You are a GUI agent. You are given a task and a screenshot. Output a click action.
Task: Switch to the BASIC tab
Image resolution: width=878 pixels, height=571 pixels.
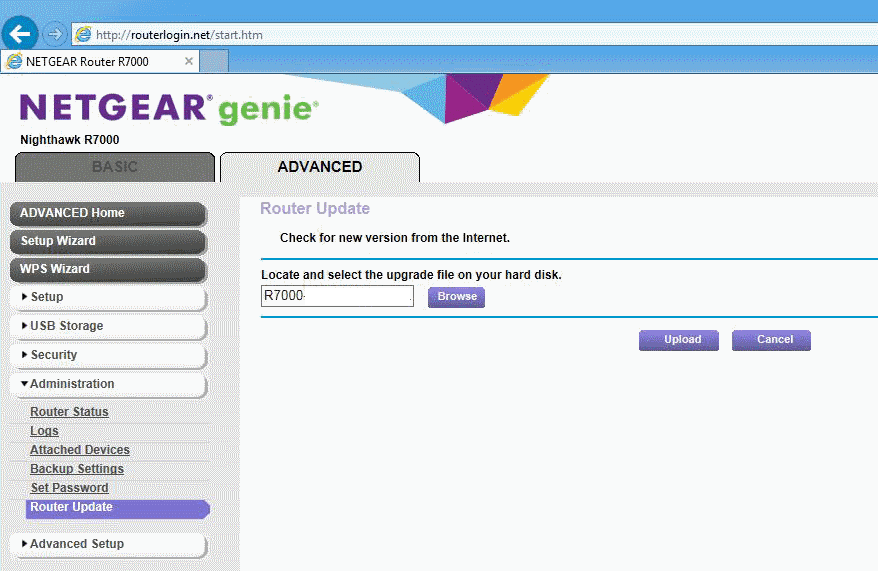[115, 167]
